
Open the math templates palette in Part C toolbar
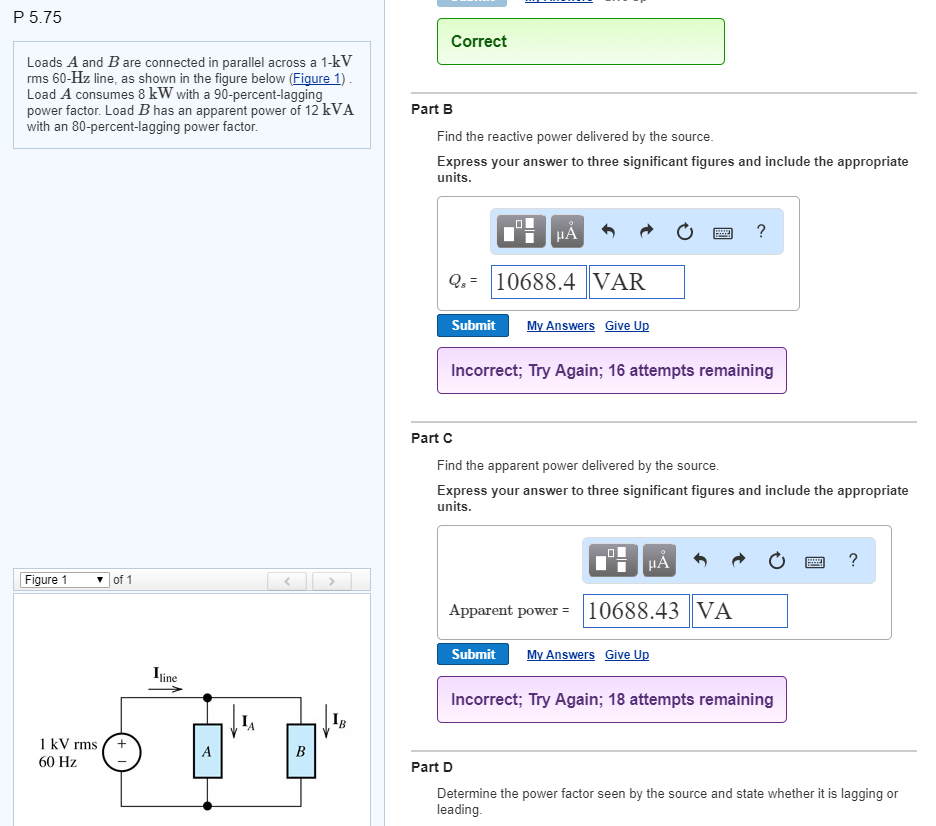click(x=612, y=561)
